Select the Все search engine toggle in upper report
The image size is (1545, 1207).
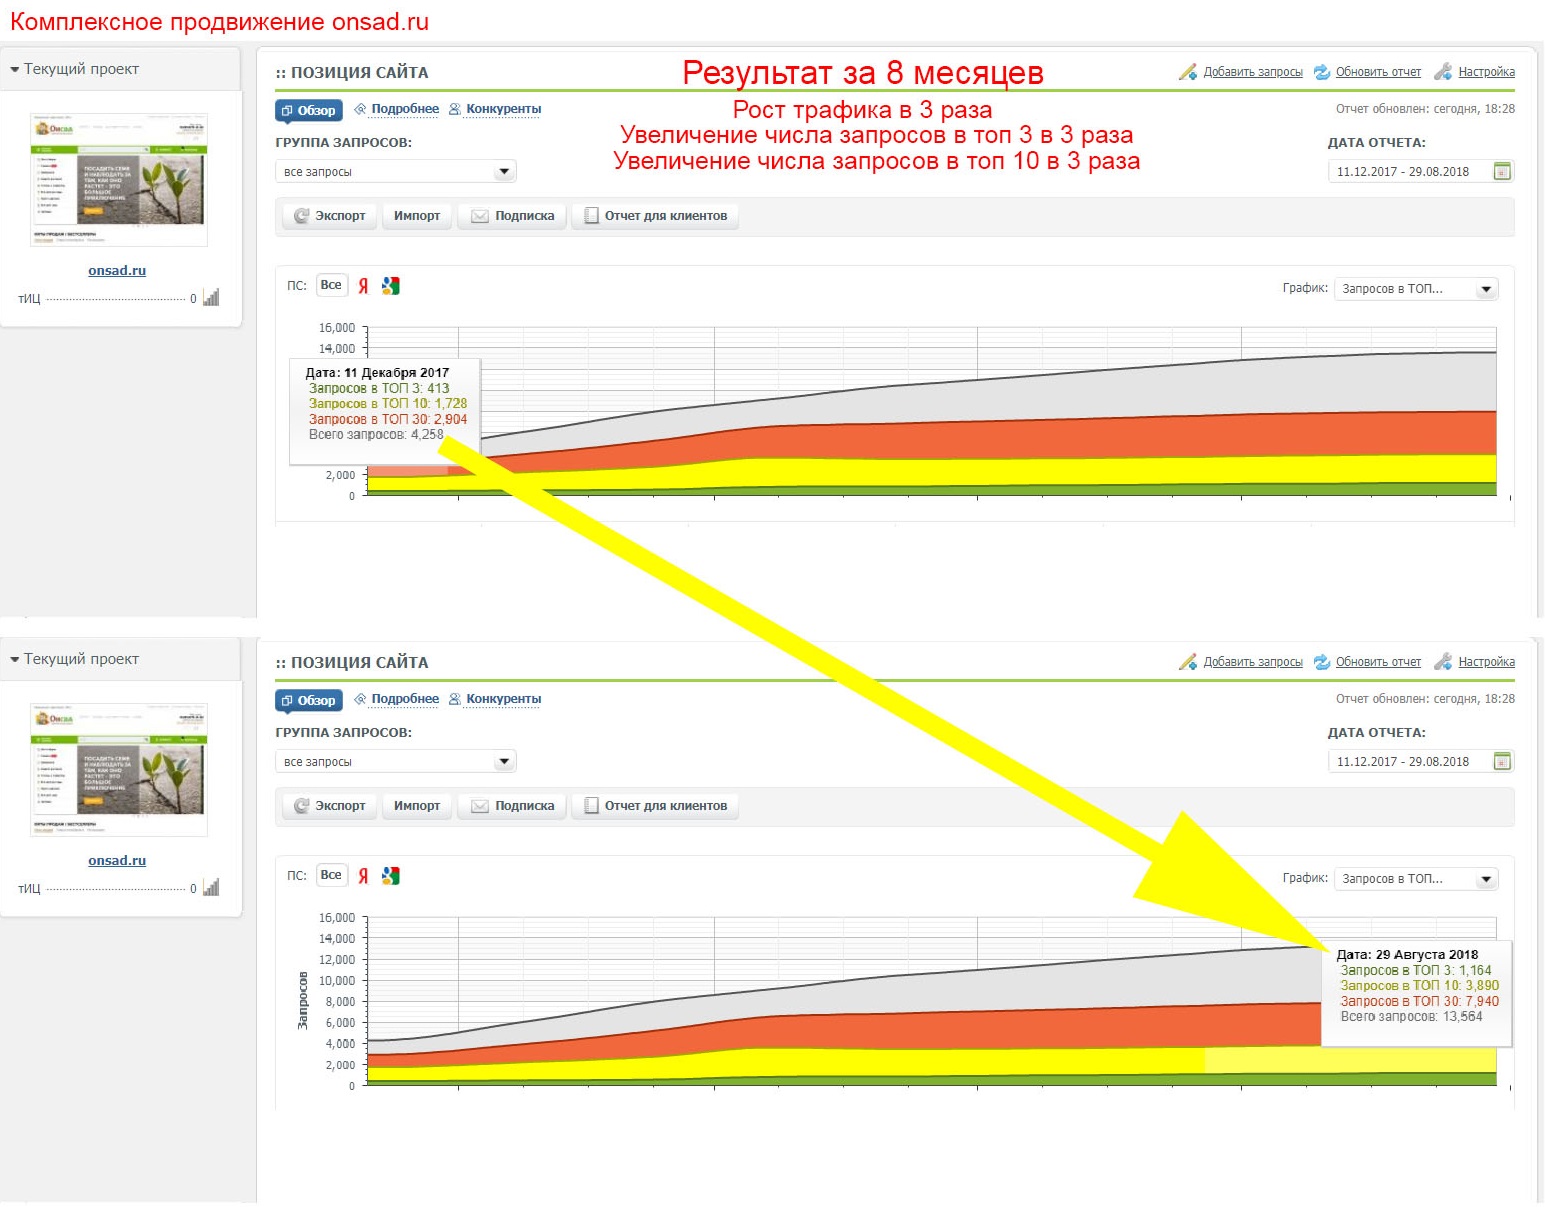click(331, 285)
